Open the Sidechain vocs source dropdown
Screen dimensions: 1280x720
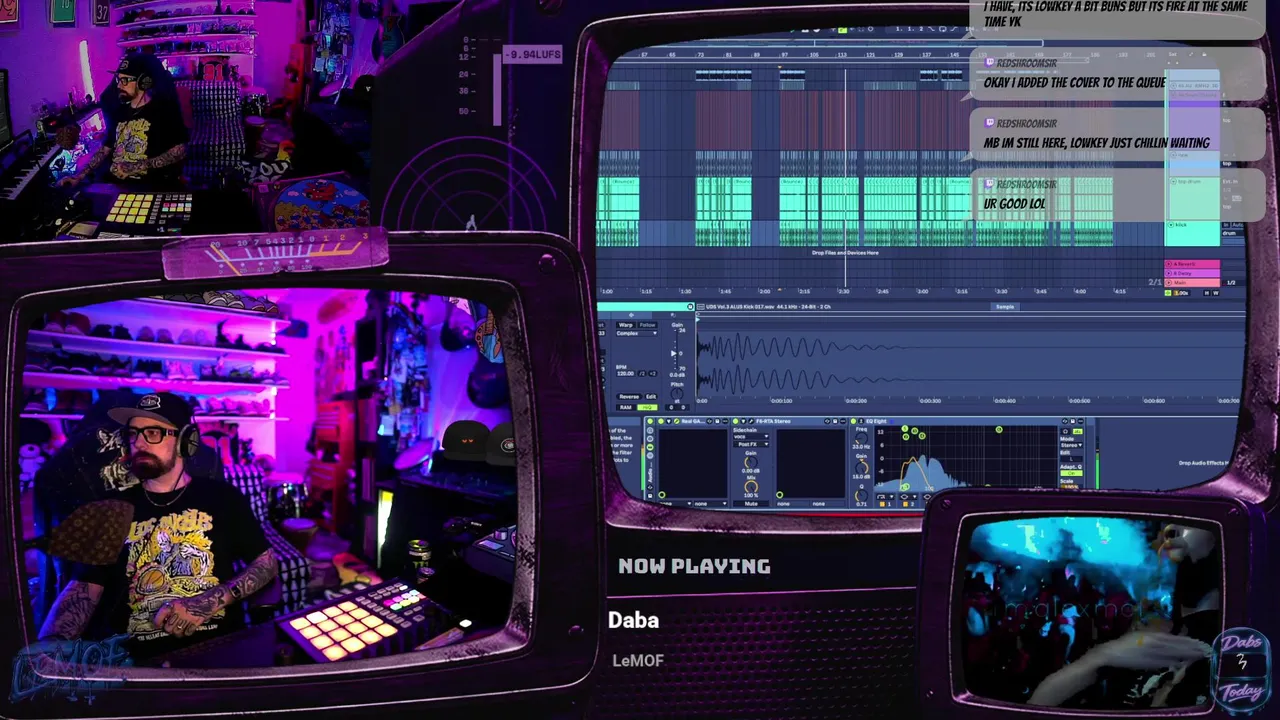click(x=750, y=437)
